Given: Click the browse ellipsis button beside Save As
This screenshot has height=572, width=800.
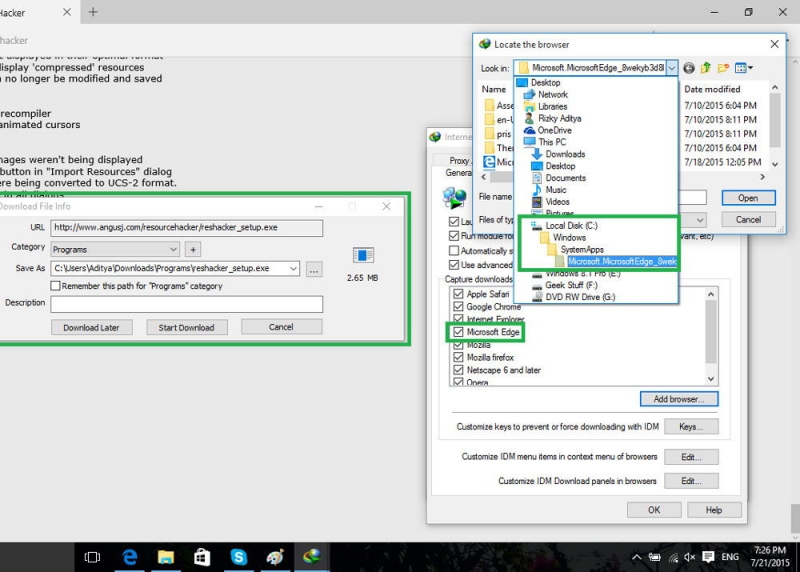Looking at the screenshot, I should click(314, 269).
